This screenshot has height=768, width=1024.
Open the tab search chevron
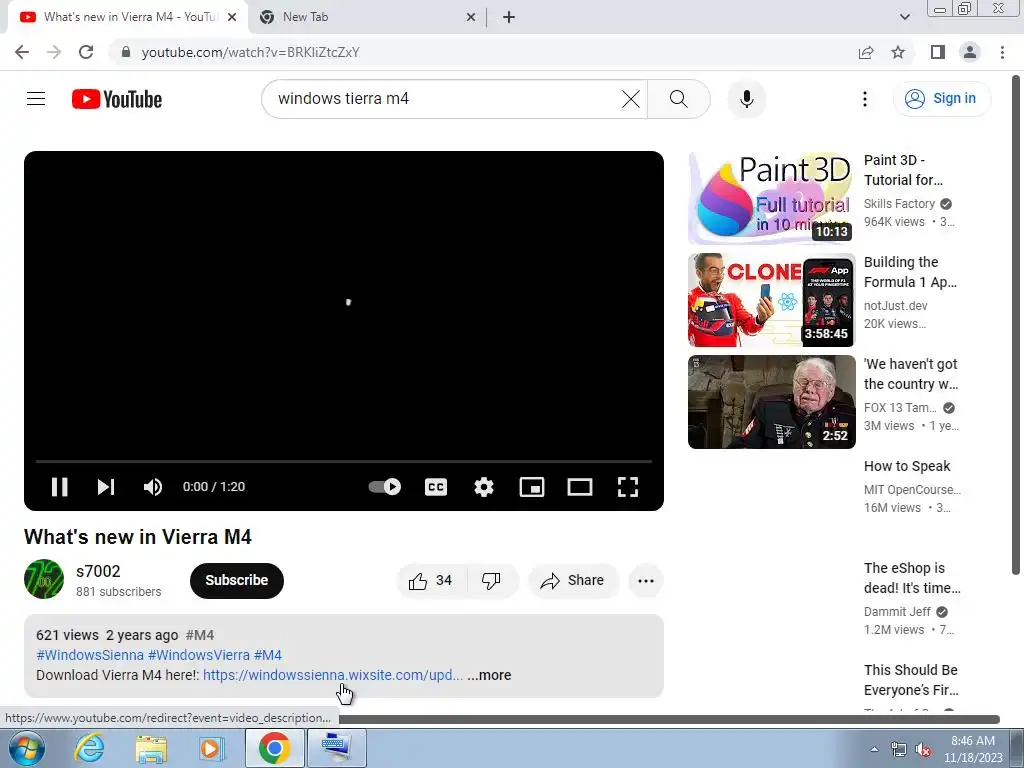(904, 17)
